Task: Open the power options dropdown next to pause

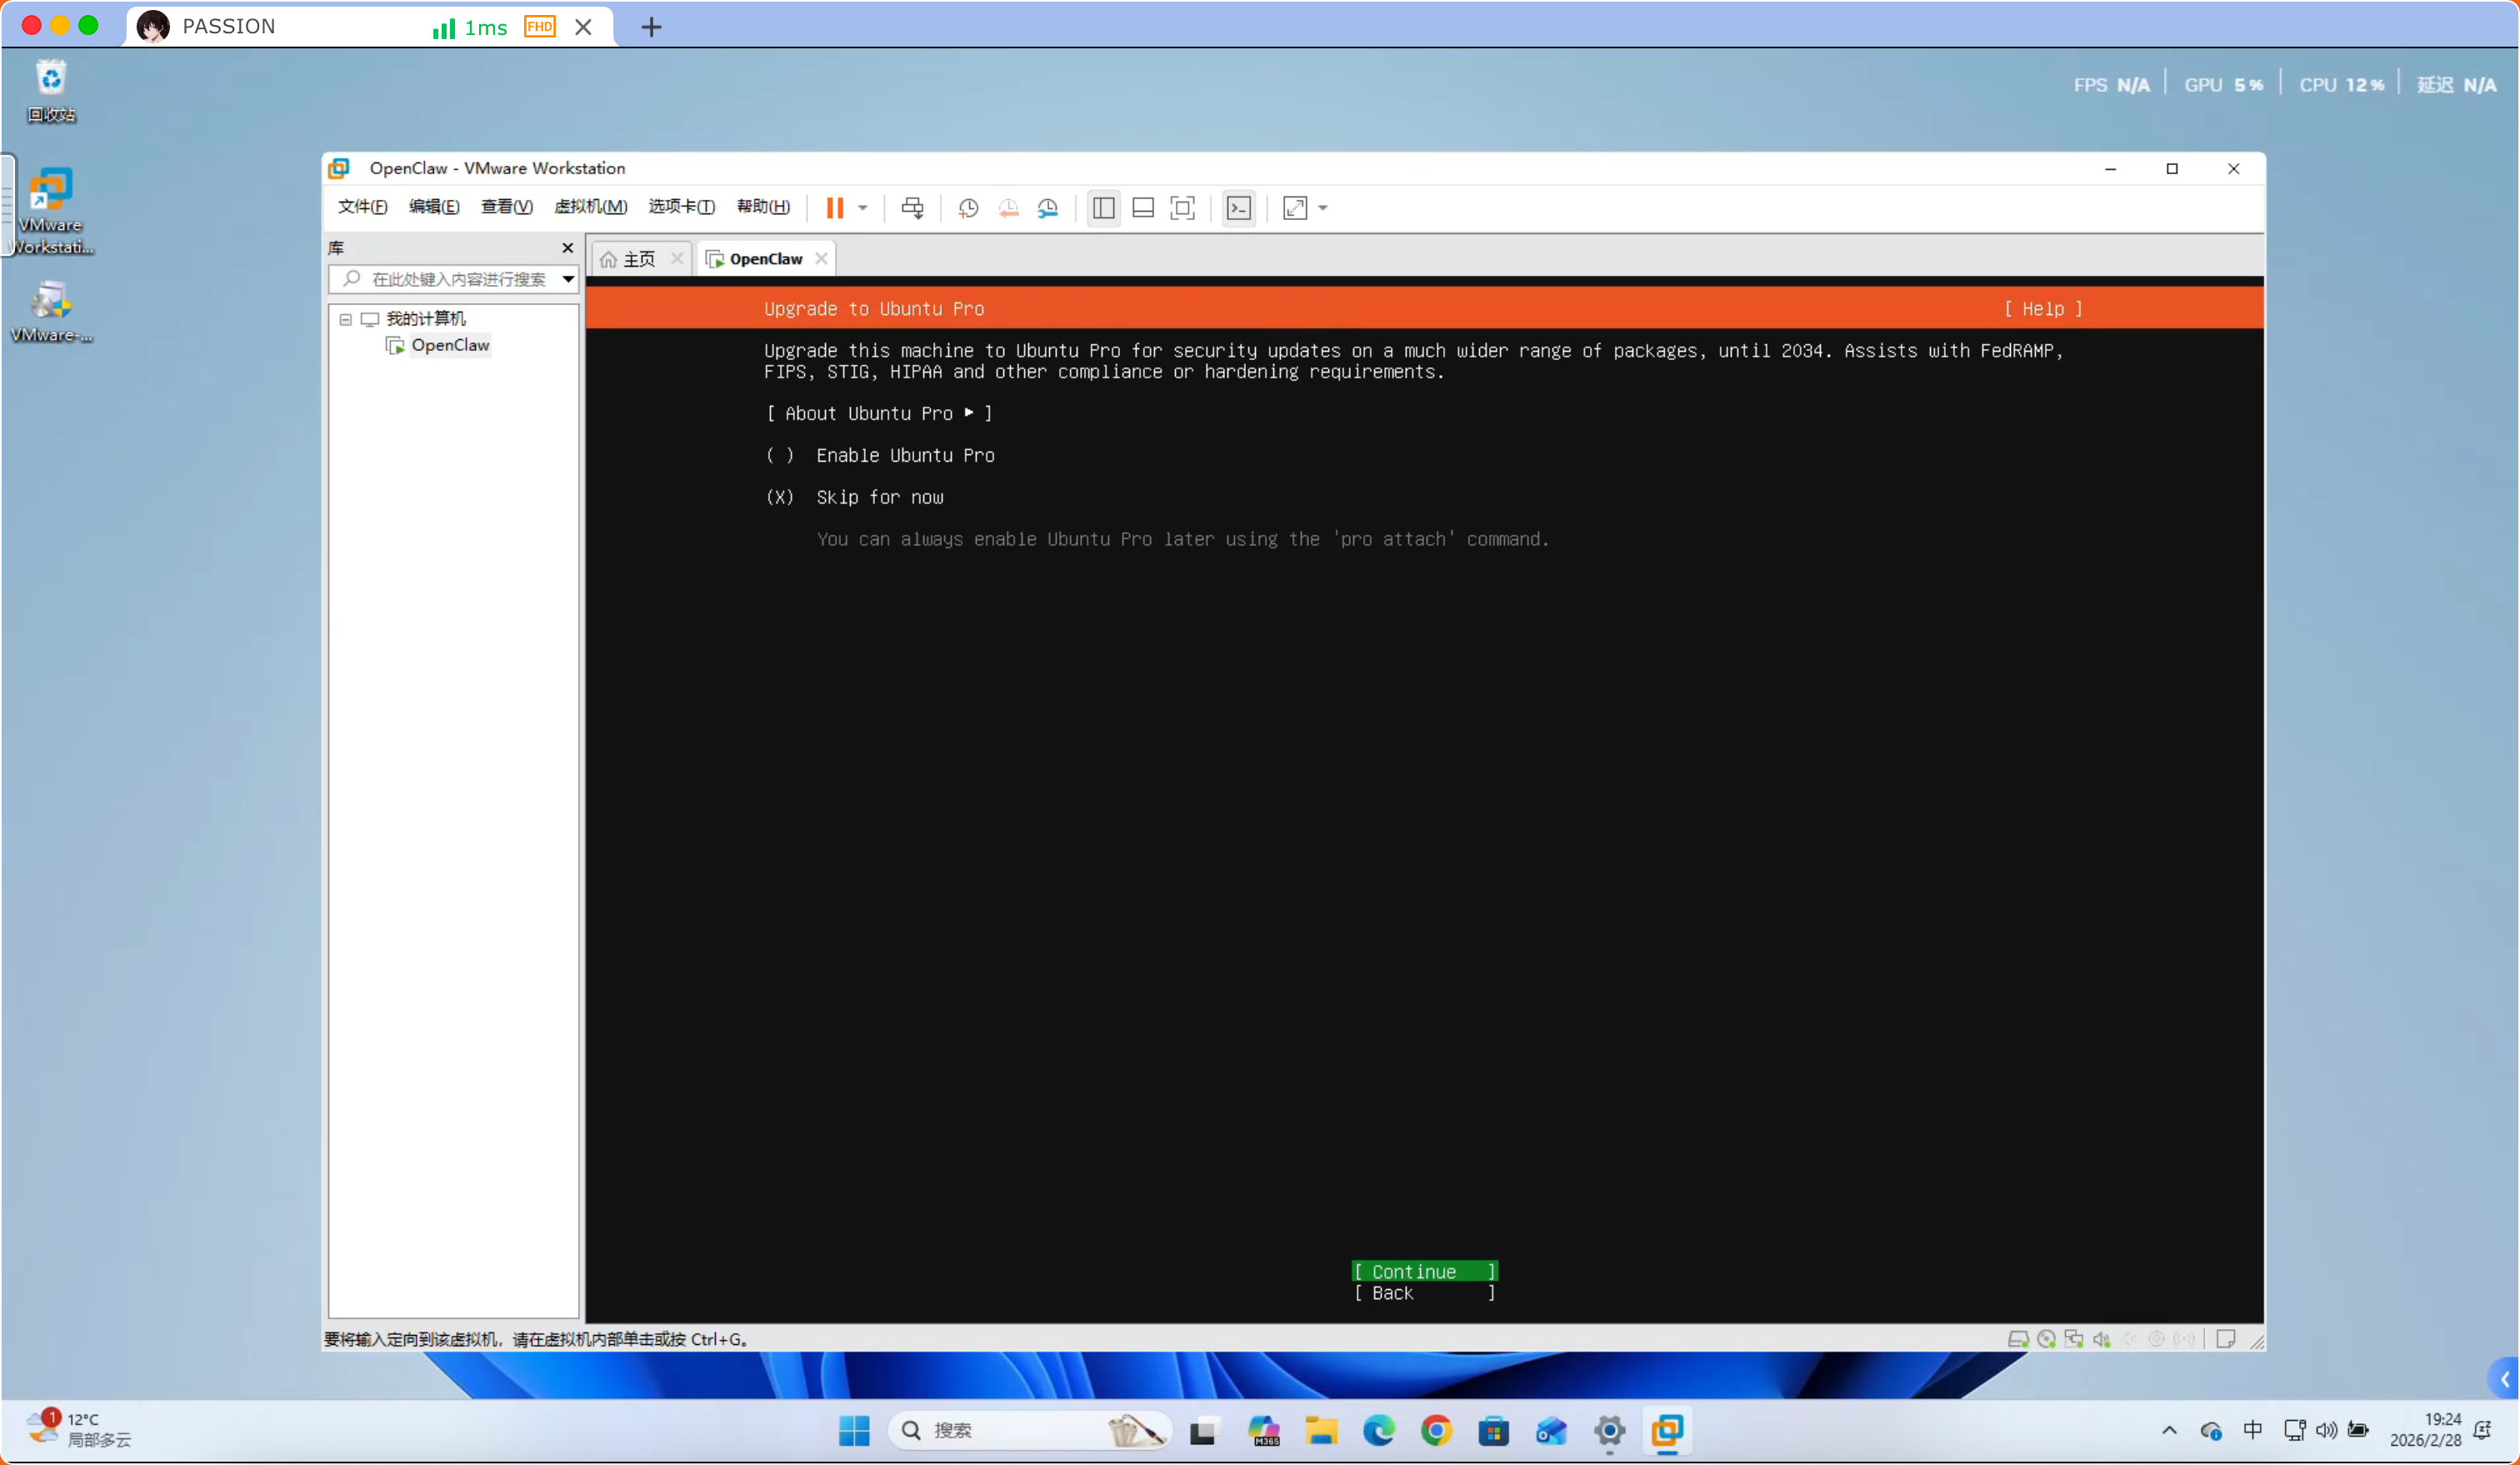Action: 862,208
